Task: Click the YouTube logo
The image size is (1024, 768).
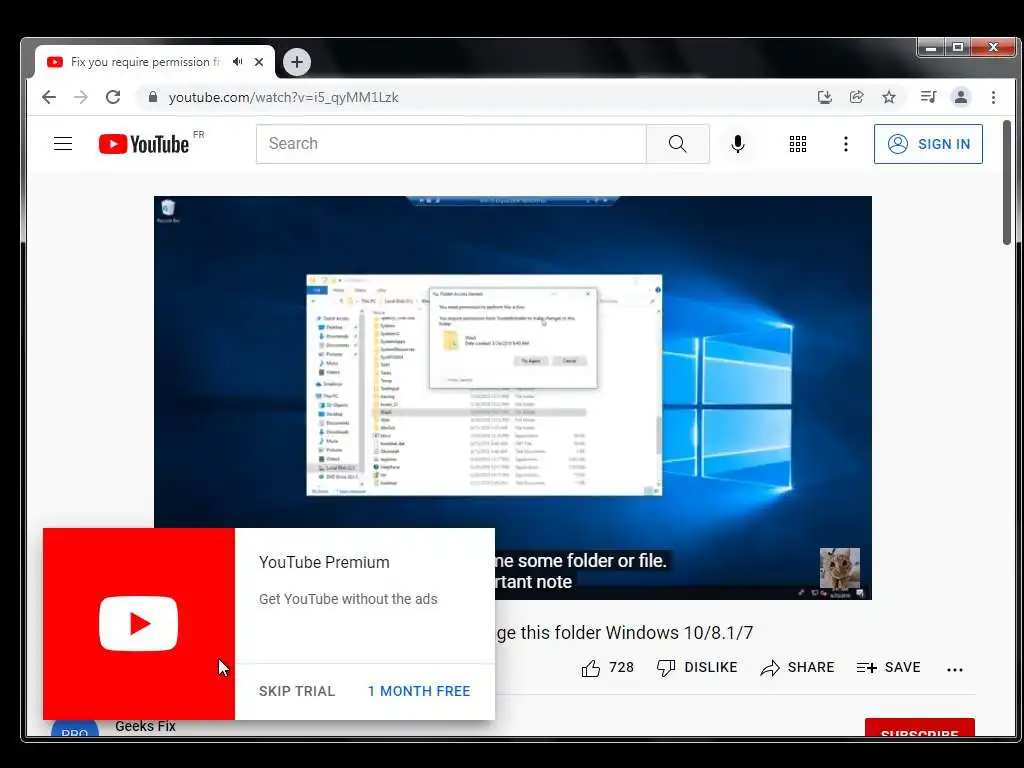Action: tap(144, 144)
